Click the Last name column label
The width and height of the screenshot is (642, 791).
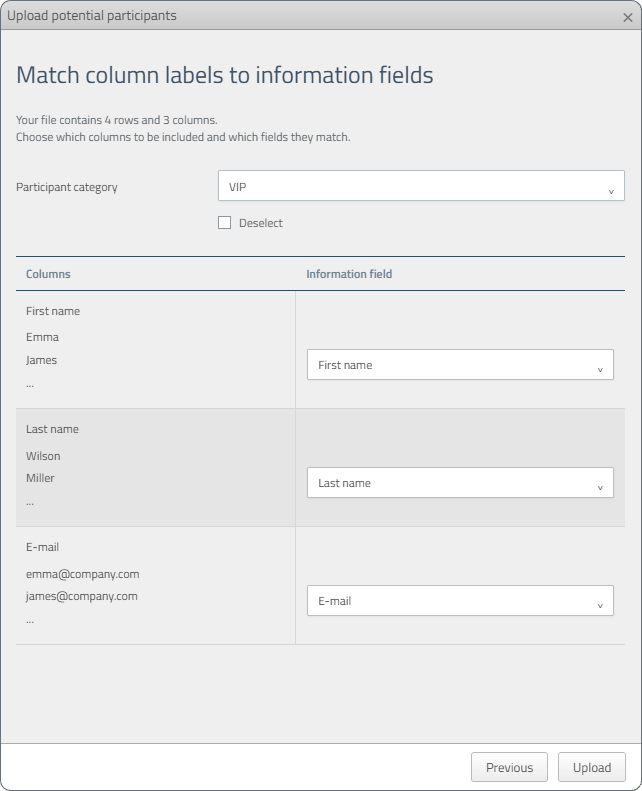(x=52, y=429)
